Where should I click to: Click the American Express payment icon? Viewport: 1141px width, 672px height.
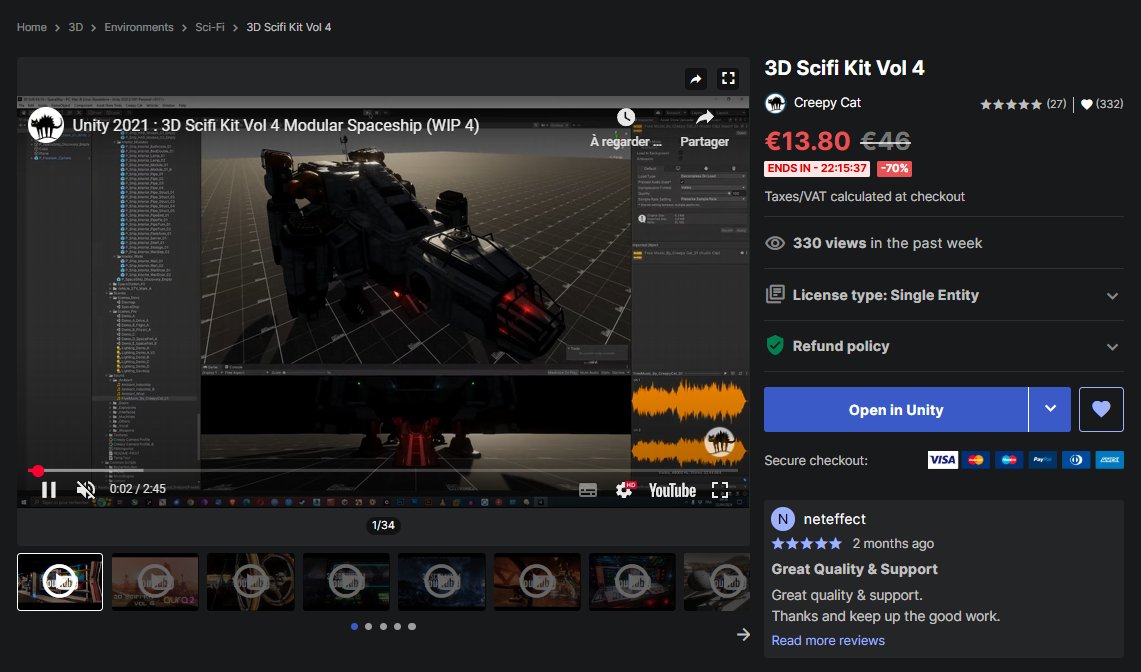[1110, 459]
